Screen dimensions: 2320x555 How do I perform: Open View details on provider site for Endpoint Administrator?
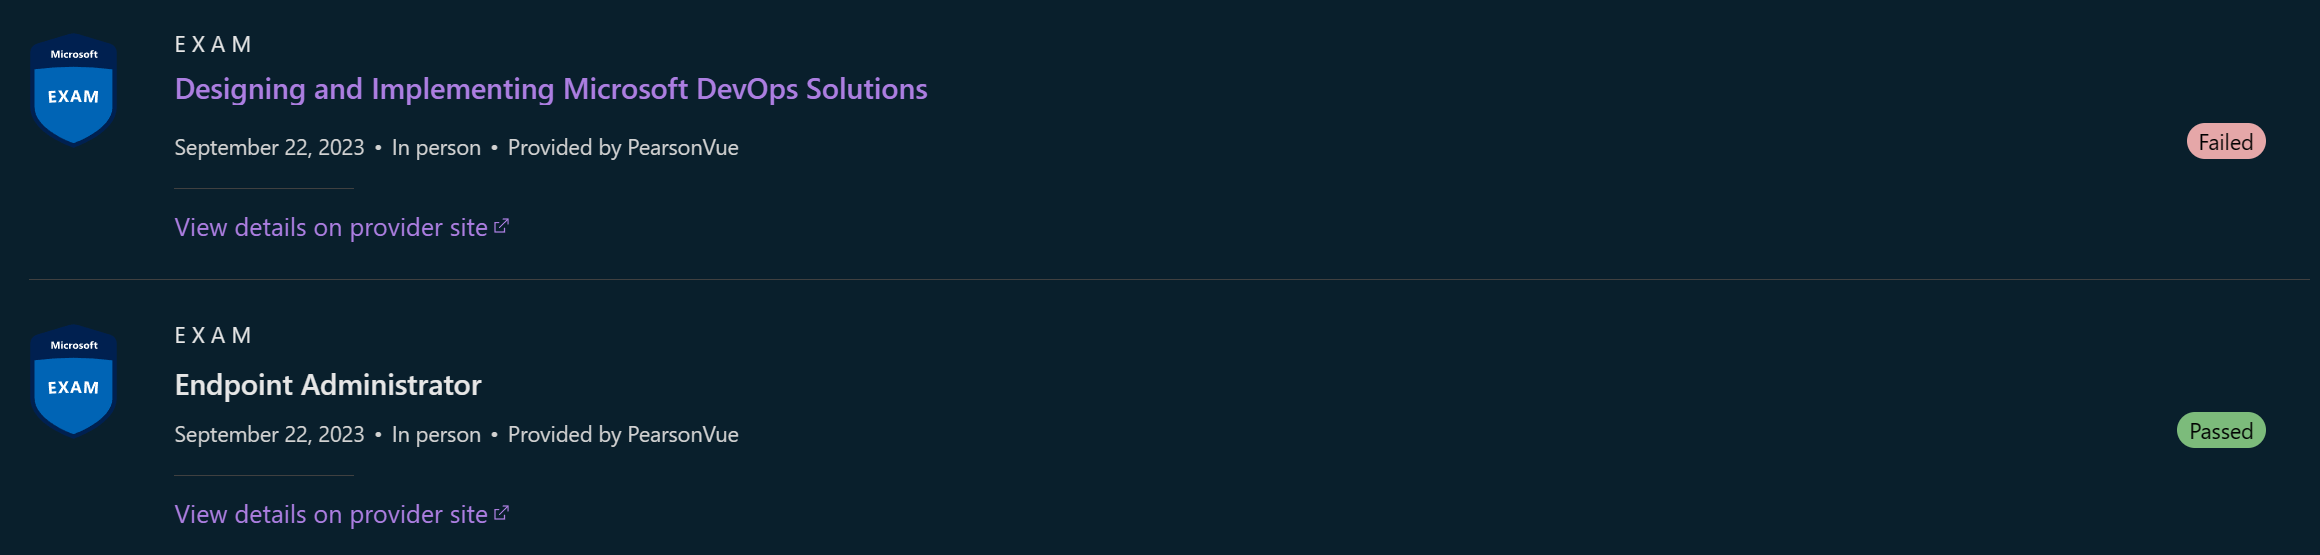pyautogui.click(x=331, y=515)
